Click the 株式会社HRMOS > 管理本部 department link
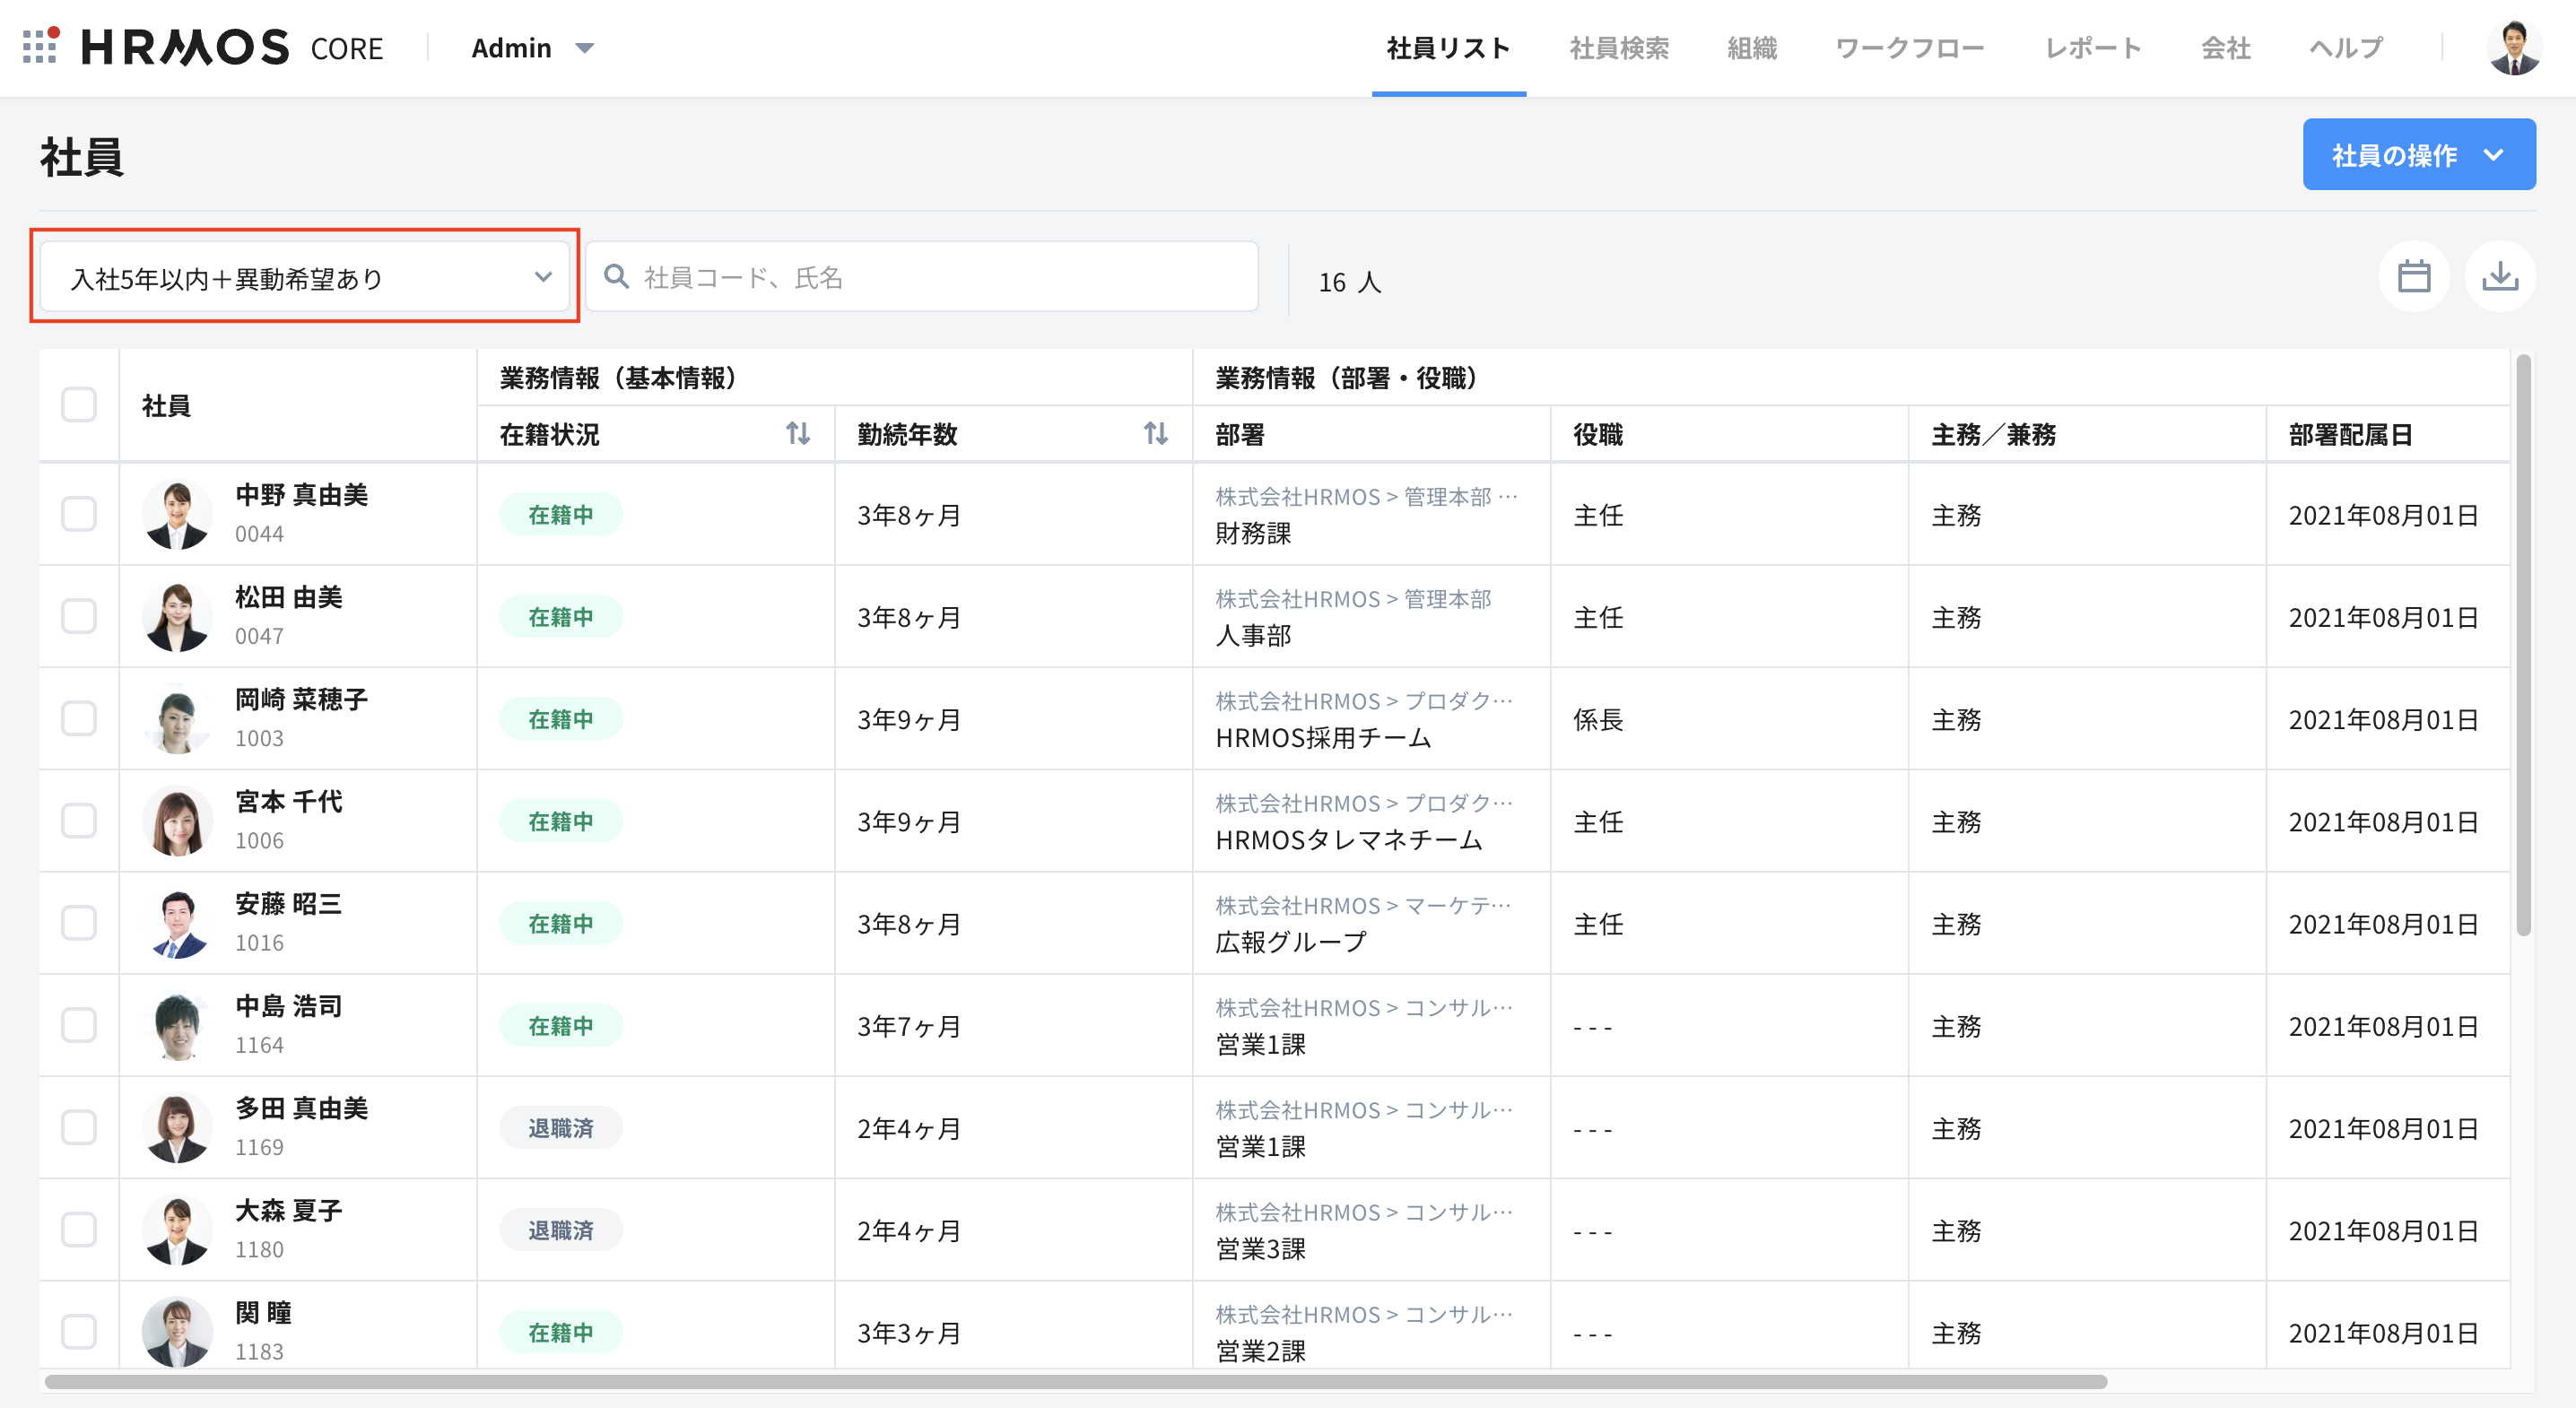The image size is (2576, 1408). tap(1352, 599)
